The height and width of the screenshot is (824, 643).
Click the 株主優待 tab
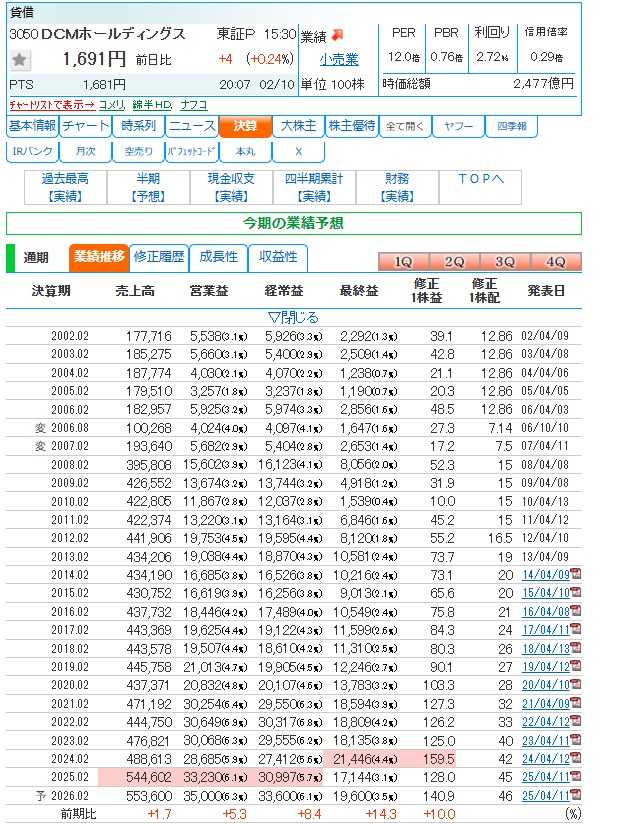click(351, 127)
